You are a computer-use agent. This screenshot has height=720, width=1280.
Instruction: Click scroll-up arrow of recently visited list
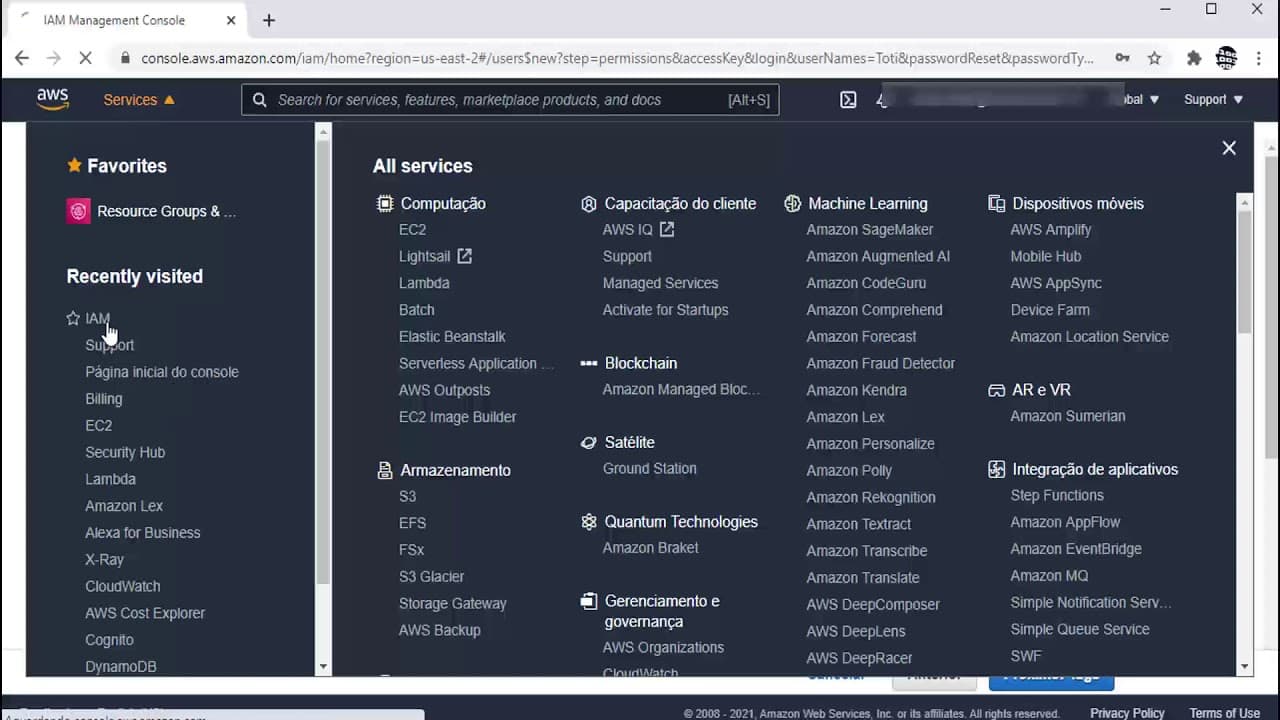[323, 130]
